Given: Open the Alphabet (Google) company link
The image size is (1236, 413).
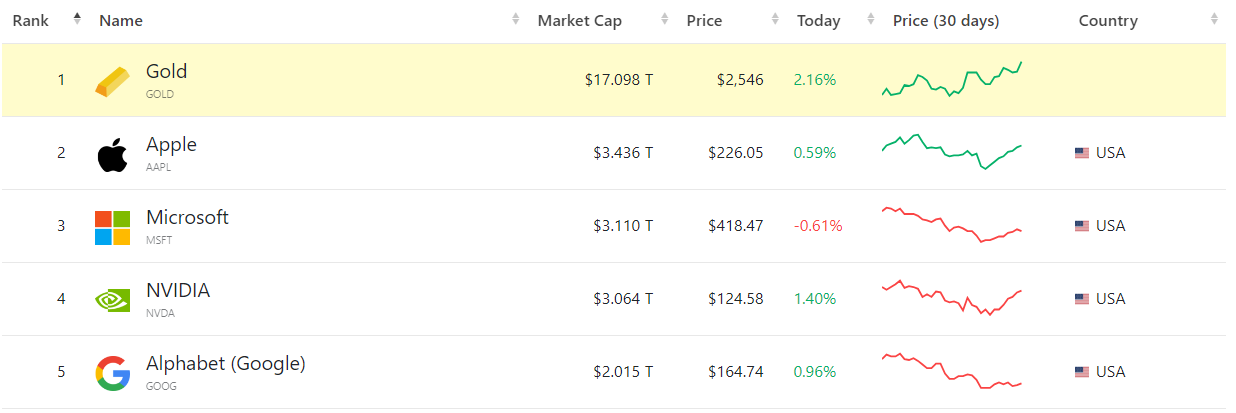Looking at the screenshot, I should [225, 364].
